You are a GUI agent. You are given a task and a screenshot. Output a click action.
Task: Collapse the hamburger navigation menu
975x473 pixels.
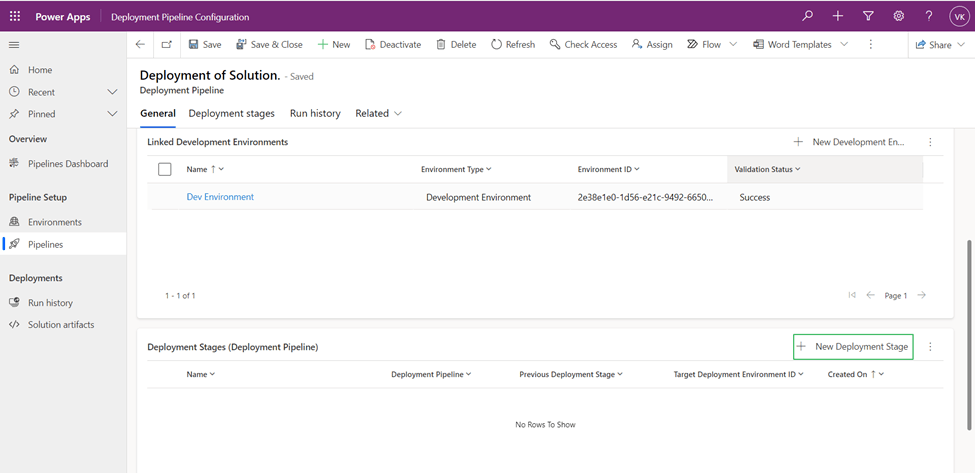click(14, 45)
